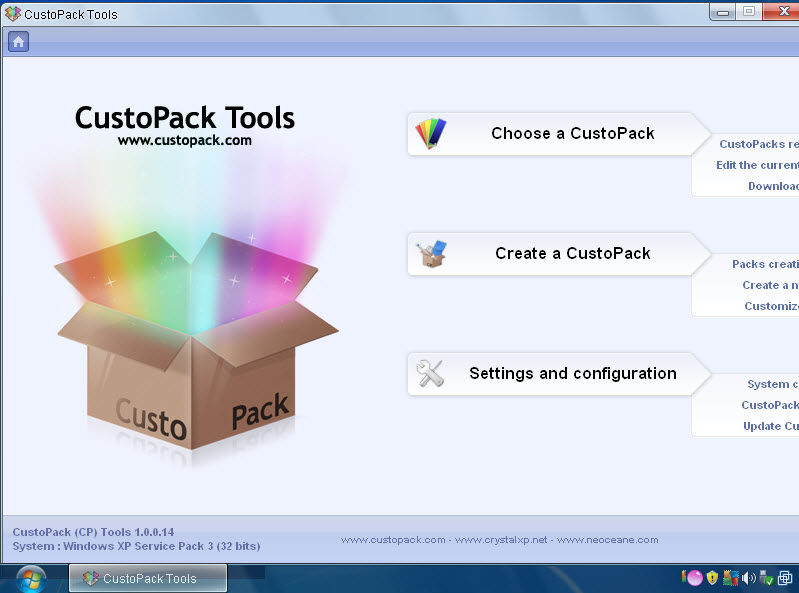Click the 'CustoPack (CP) Tools 1.0.0.14' version text
The width and height of the screenshot is (799, 593).
tap(93, 532)
